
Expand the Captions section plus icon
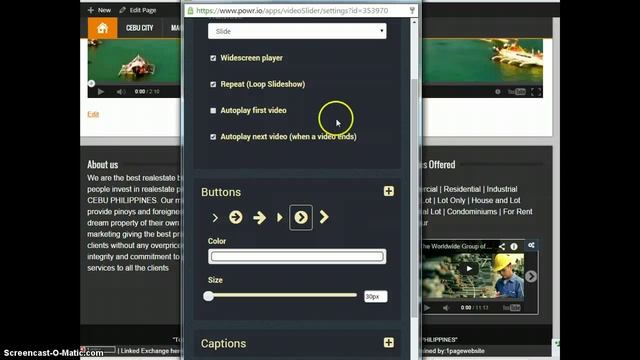point(389,342)
